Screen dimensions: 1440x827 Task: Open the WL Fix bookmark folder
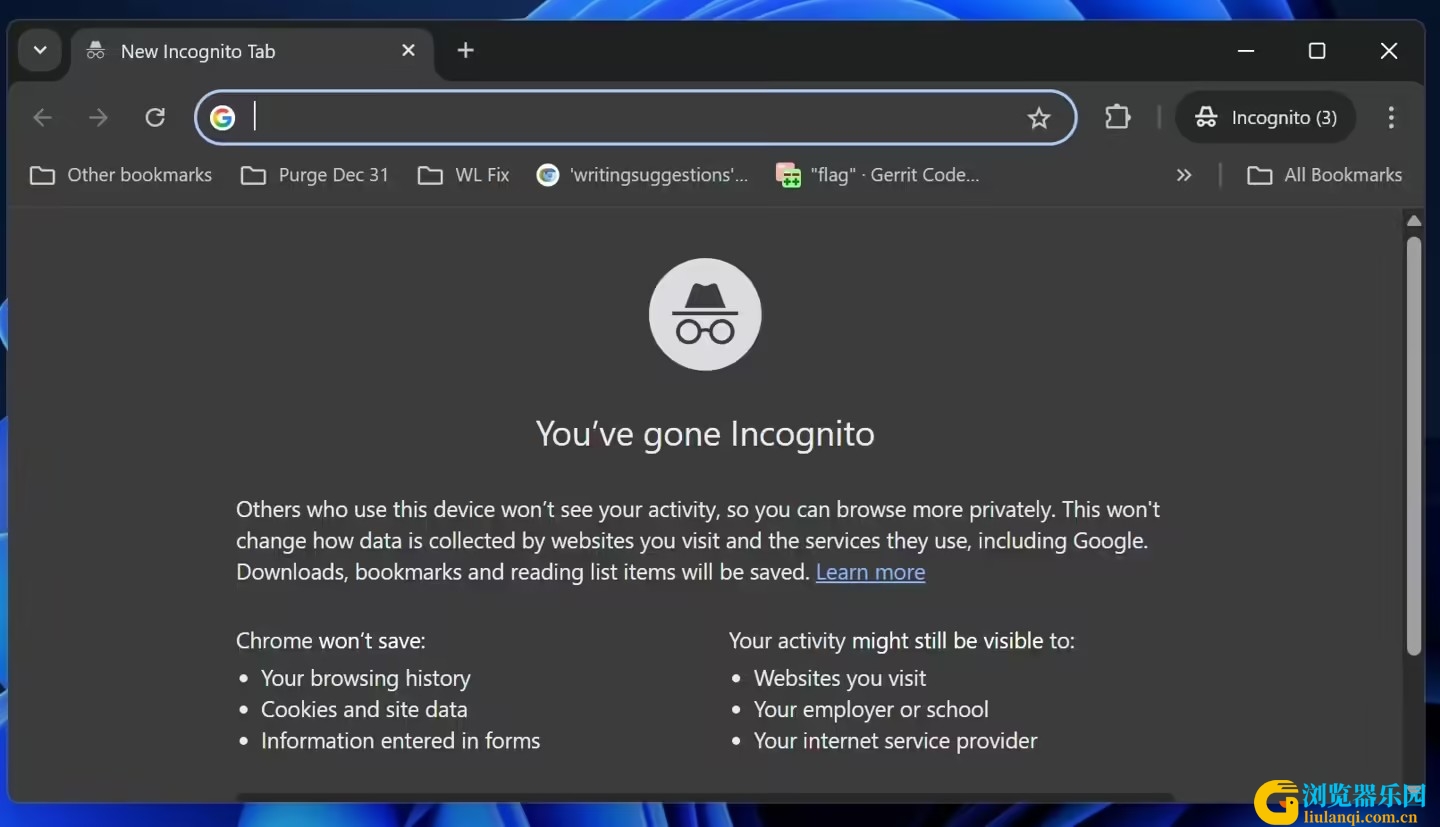(464, 175)
